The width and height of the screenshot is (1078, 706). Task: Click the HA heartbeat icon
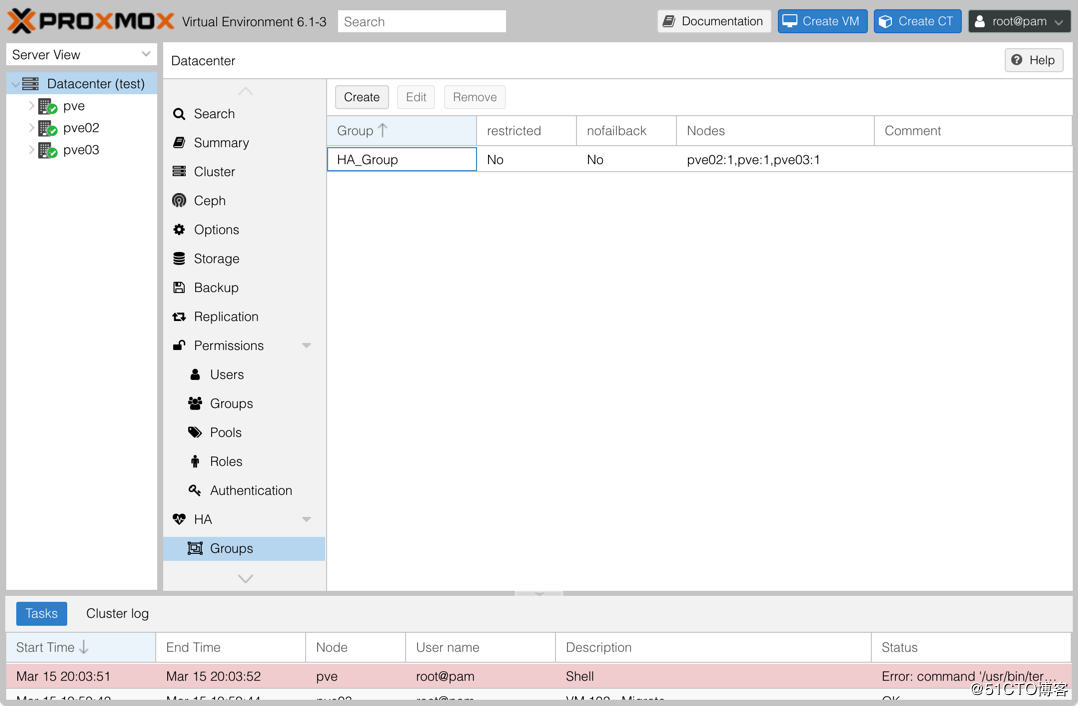tap(179, 520)
